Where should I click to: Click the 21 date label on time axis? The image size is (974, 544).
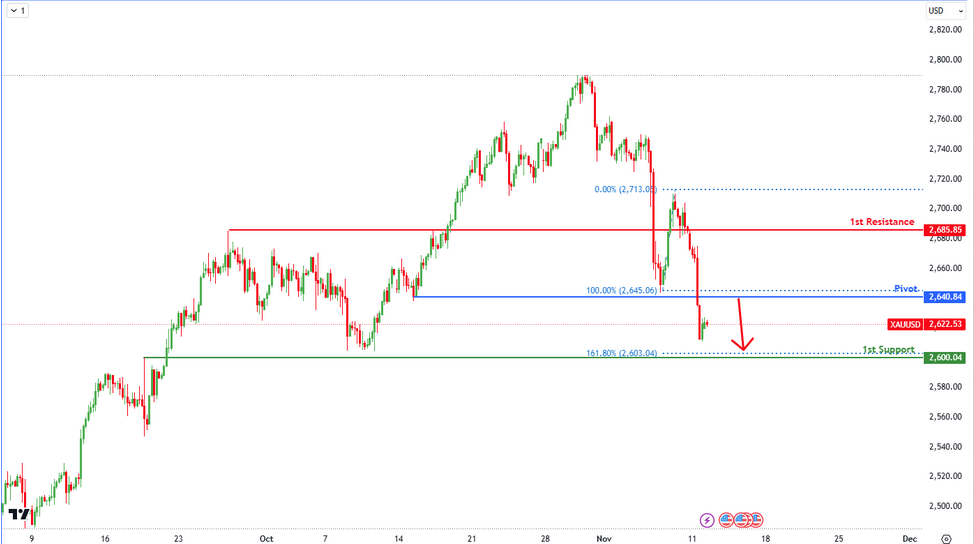(471, 538)
